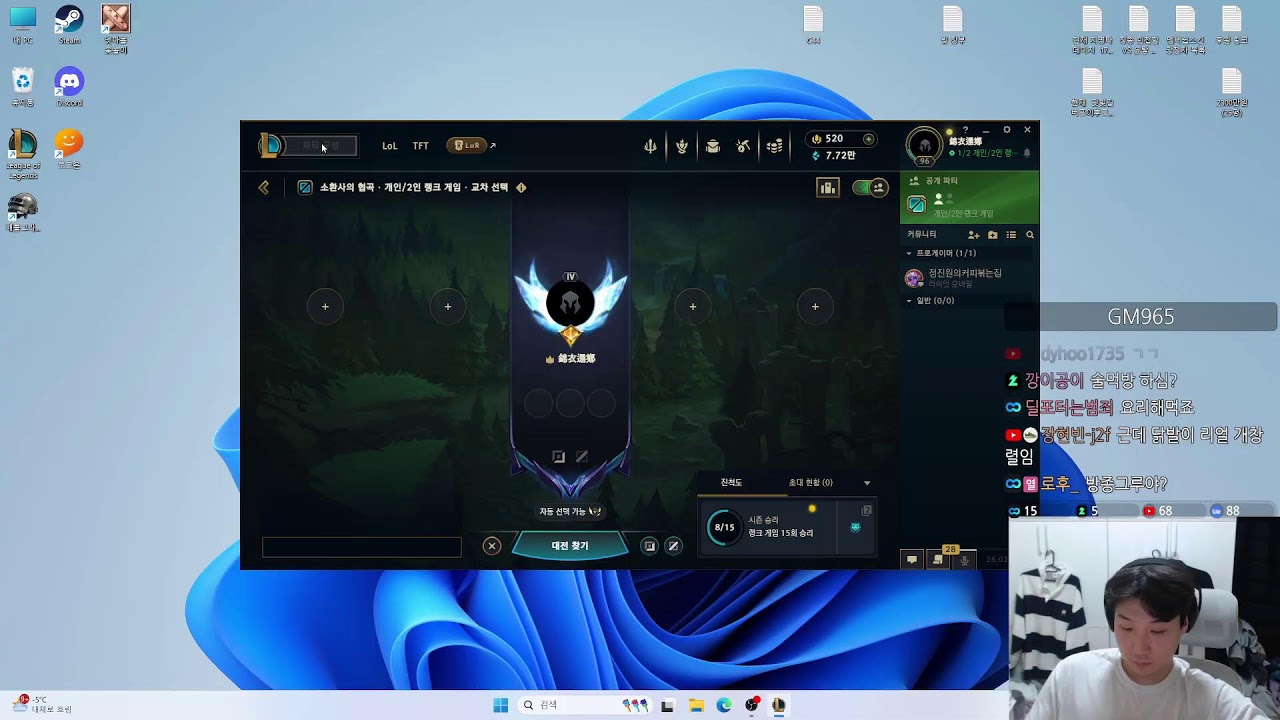
Task: Invite player to third empty slot
Action: coord(693,307)
